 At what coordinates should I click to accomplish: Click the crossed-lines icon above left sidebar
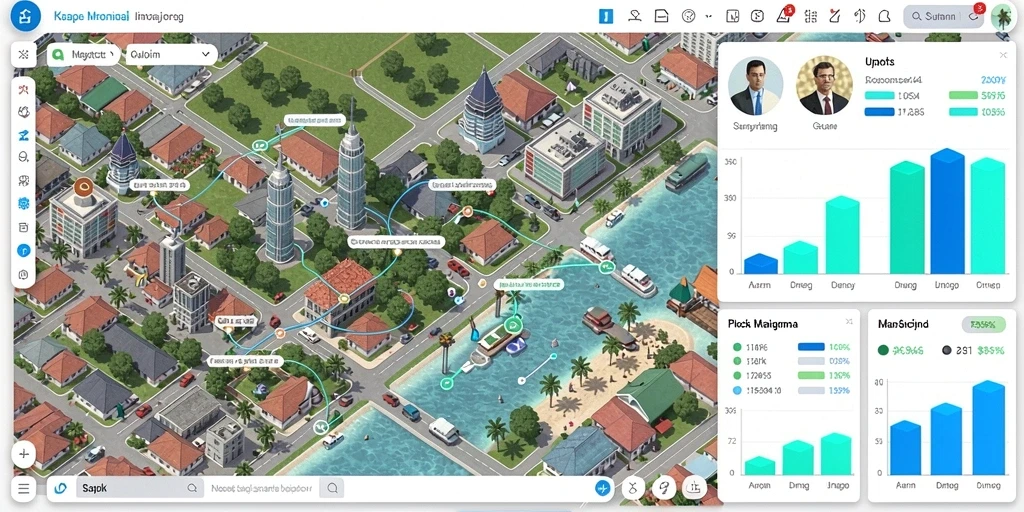(x=24, y=55)
